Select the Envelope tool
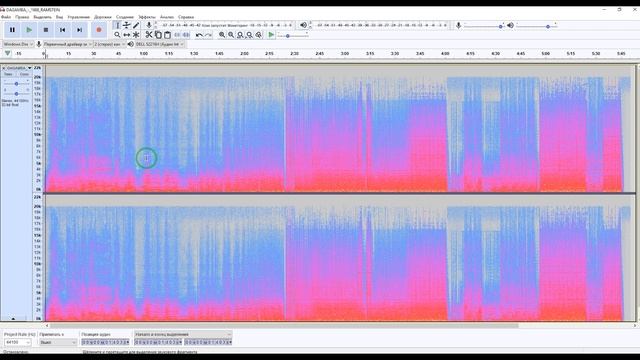Image resolution: width=640 pixels, height=360 pixels. pyautogui.click(x=127, y=25)
